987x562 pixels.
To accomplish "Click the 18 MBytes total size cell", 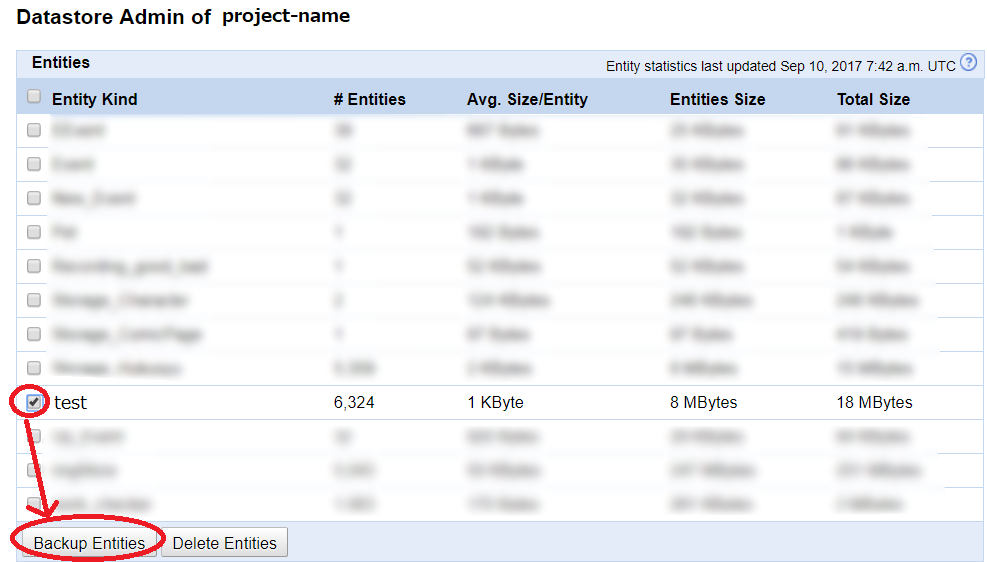I will [874, 403].
